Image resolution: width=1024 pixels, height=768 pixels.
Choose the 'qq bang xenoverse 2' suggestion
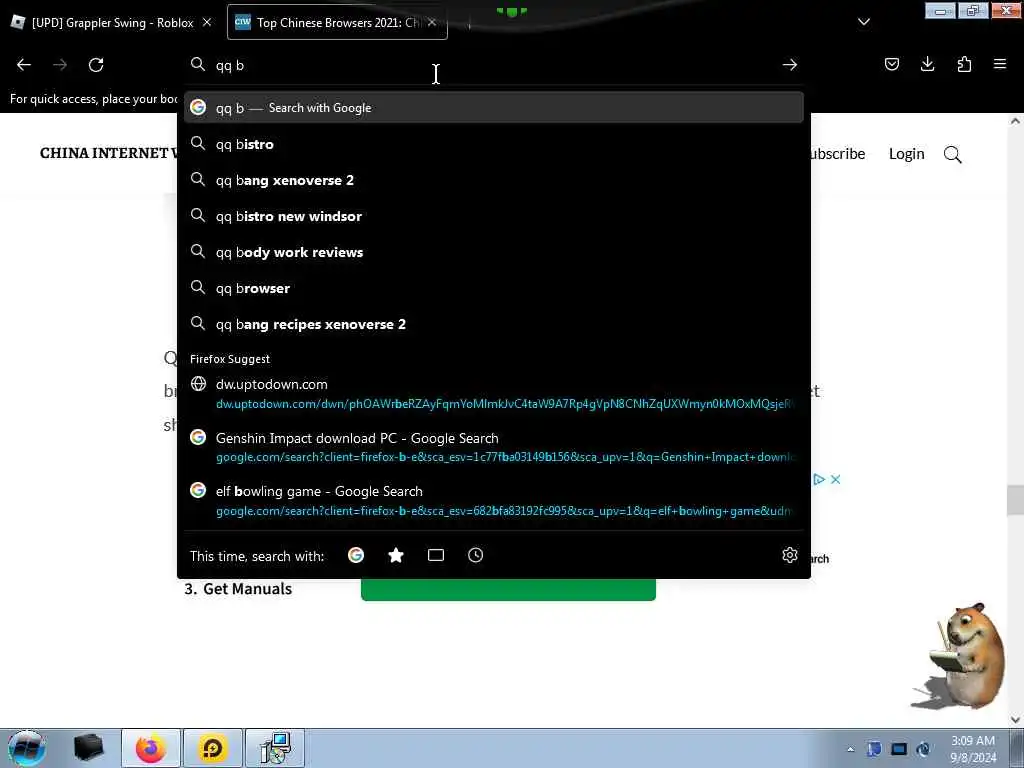[494, 180]
